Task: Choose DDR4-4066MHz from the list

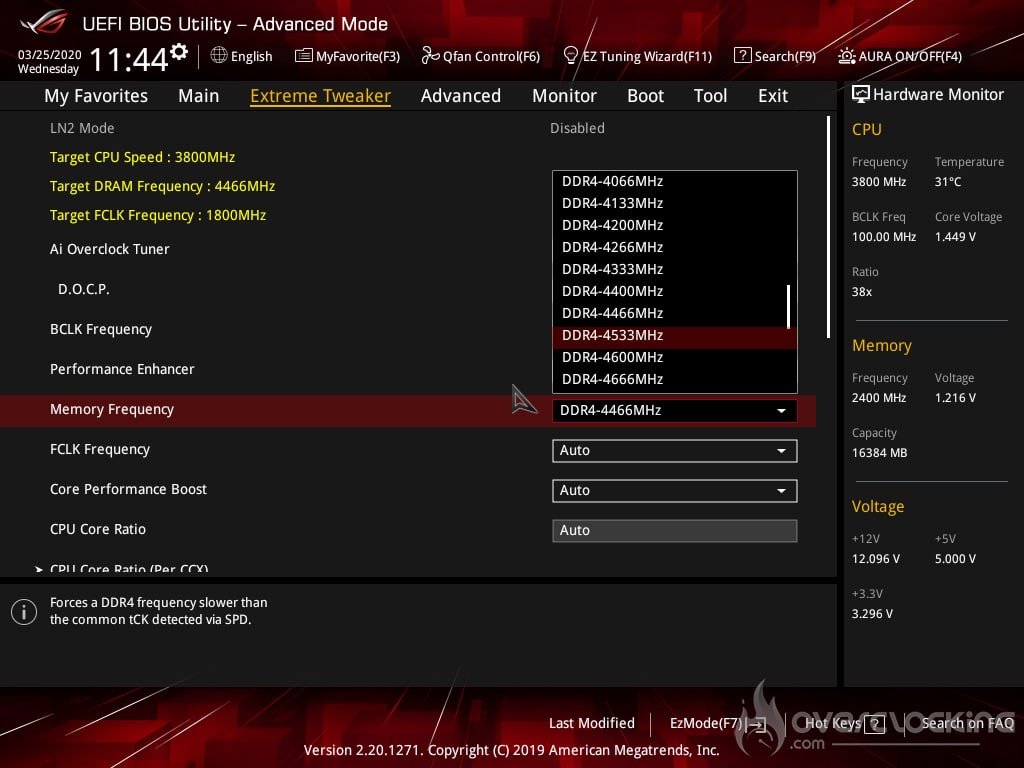Action: pyautogui.click(x=675, y=182)
